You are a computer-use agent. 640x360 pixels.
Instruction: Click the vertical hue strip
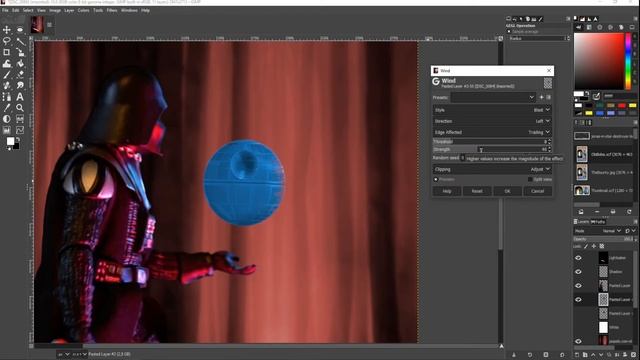(x=629, y=61)
